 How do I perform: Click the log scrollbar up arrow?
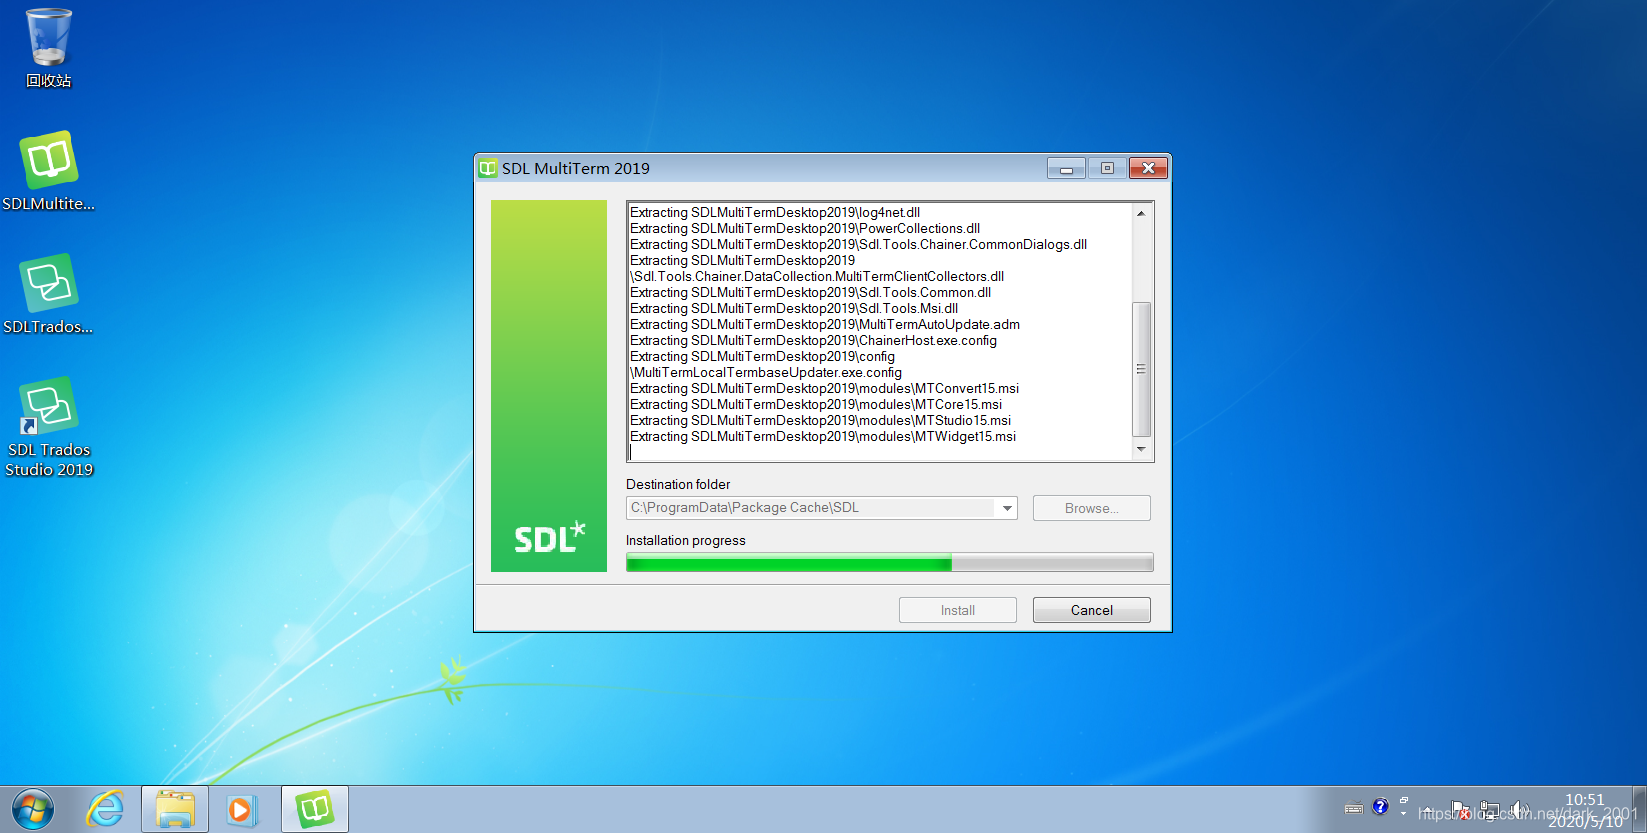coord(1141,213)
